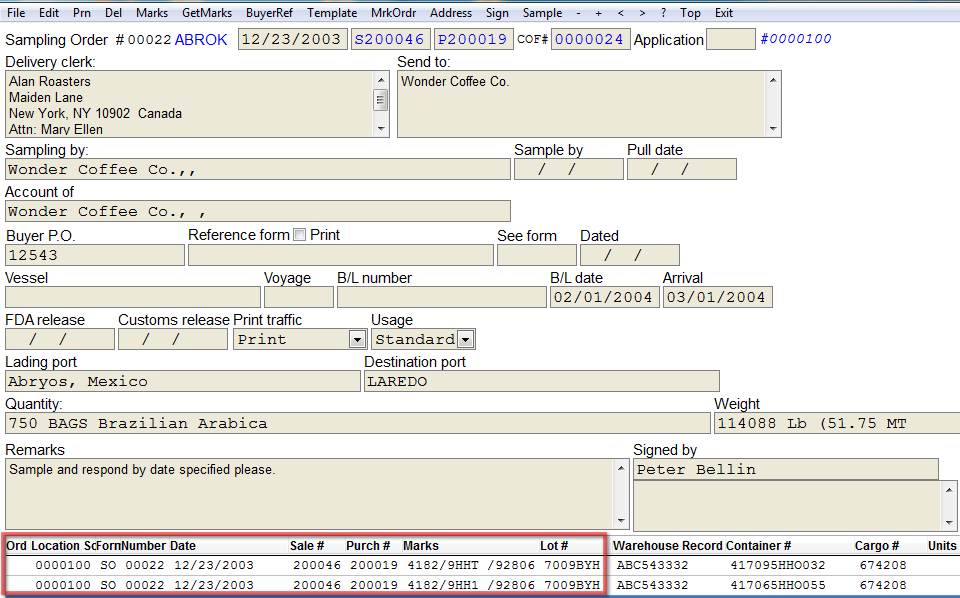Click the Signed by field Peter Bellin
Screen dimensions: 960x598
click(x=786, y=469)
